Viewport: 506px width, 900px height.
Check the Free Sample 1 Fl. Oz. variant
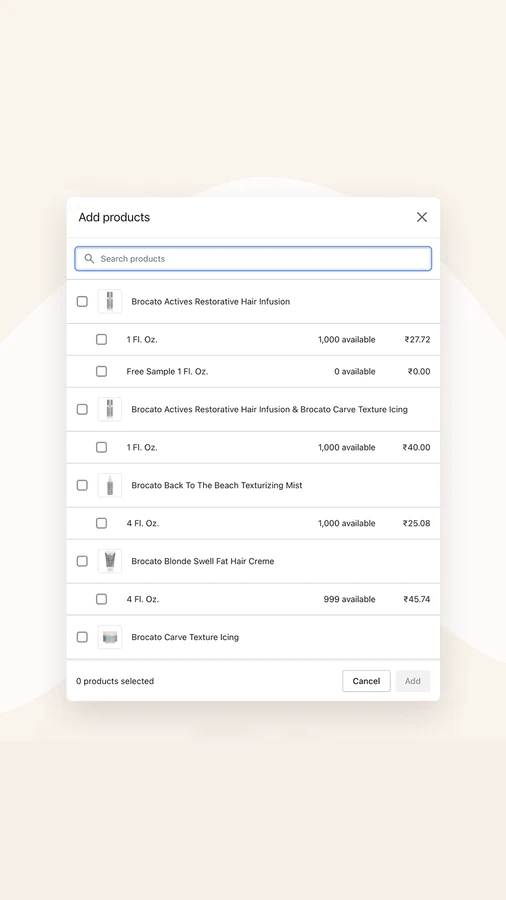point(102,371)
